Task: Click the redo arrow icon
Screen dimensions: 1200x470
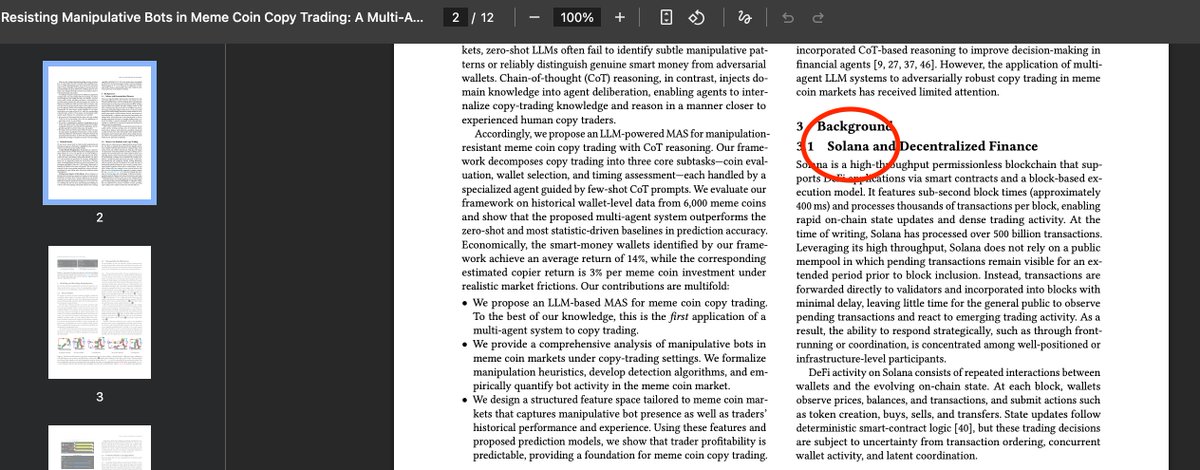Action: [x=818, y=18]
